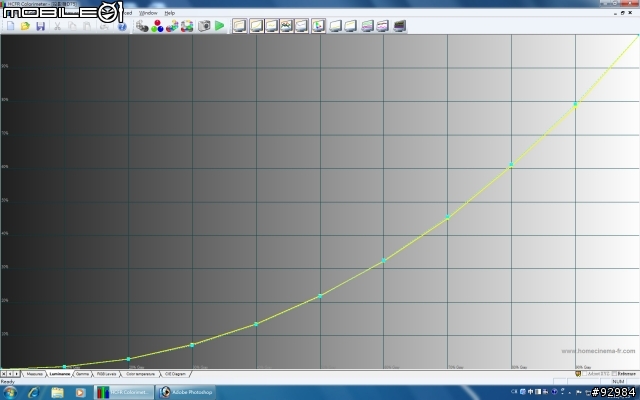Select the Luminance tab

point(60,374)
